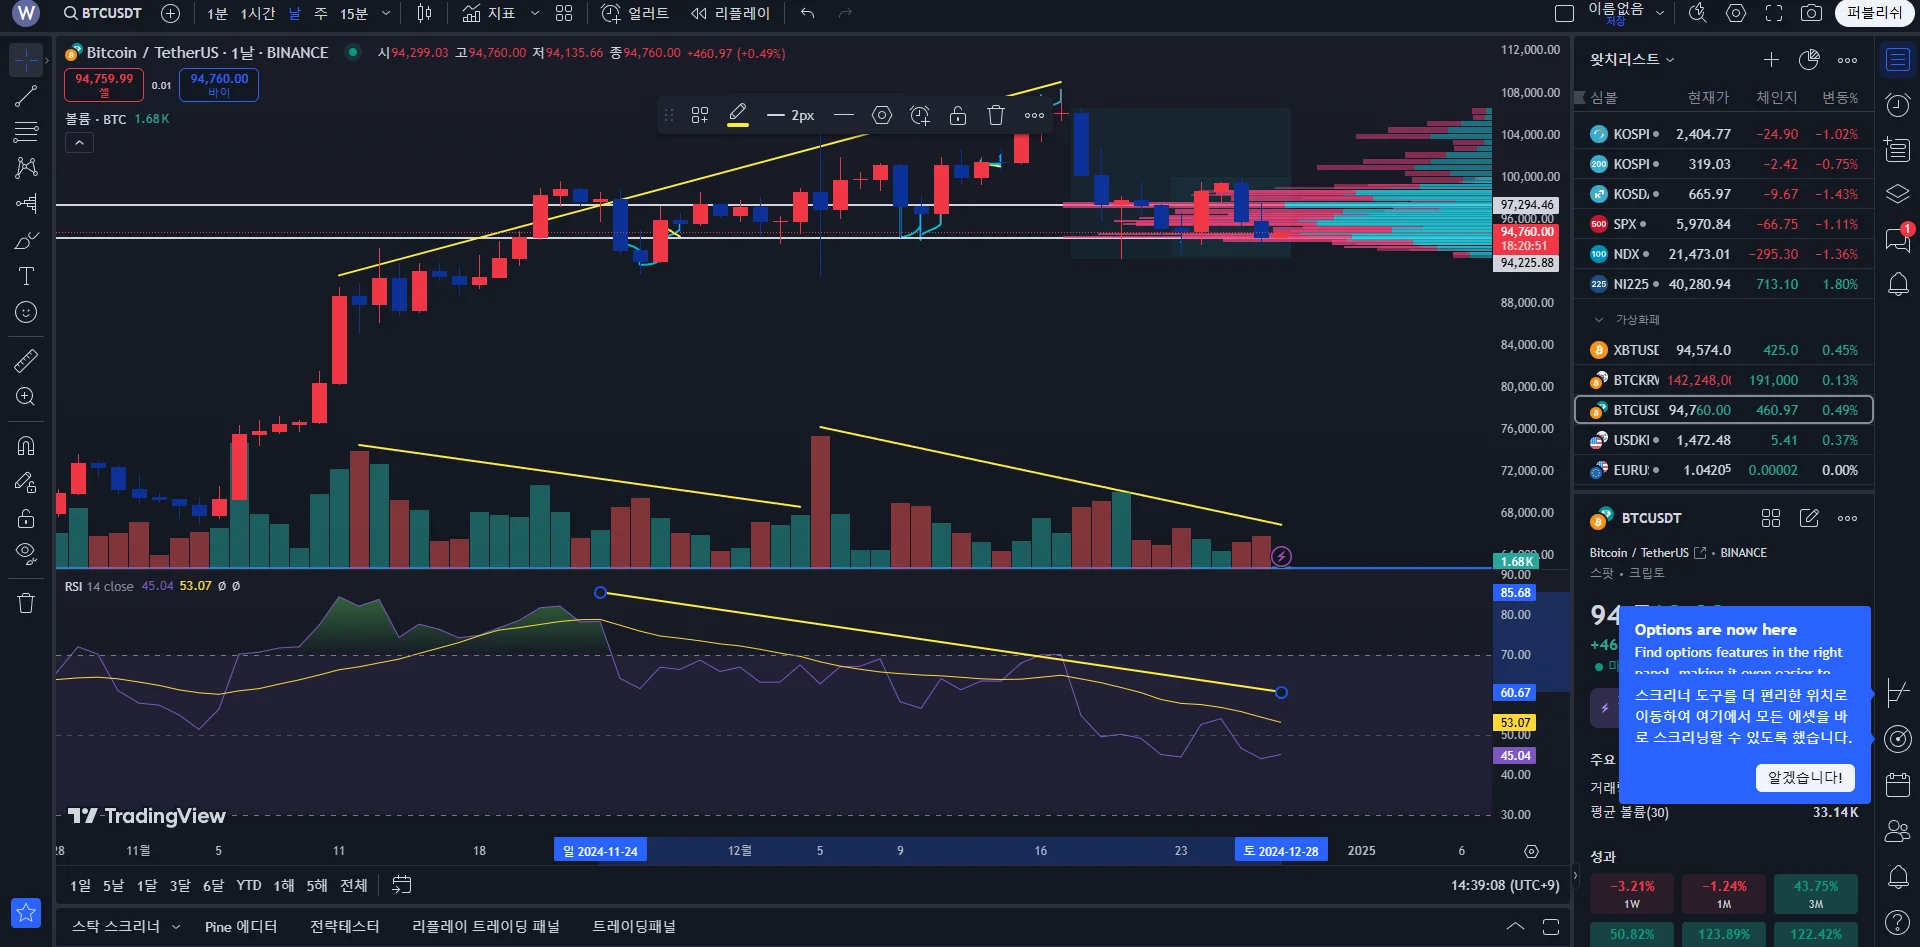1920x947 pixels.
Task: Open watchlist advanced view pie icon
Action: 1809,60
